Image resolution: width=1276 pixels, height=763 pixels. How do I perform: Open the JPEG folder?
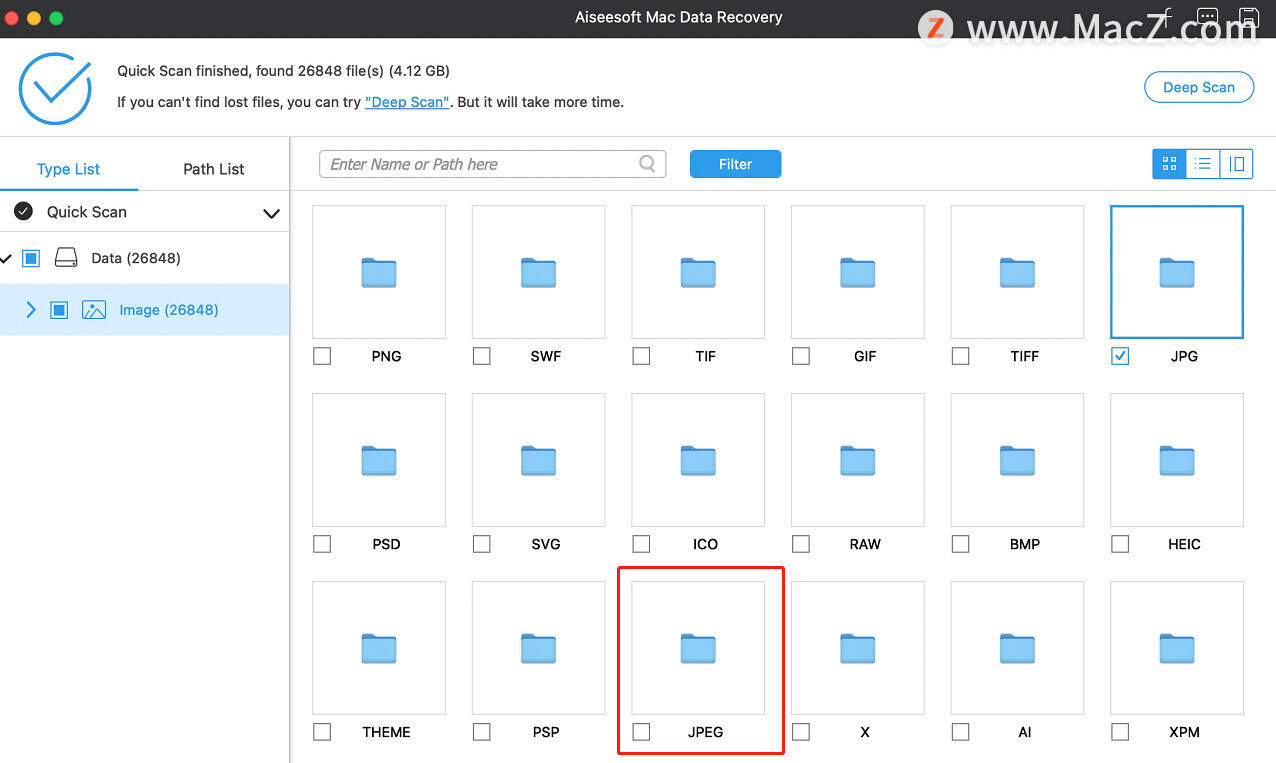pos(698,648)
